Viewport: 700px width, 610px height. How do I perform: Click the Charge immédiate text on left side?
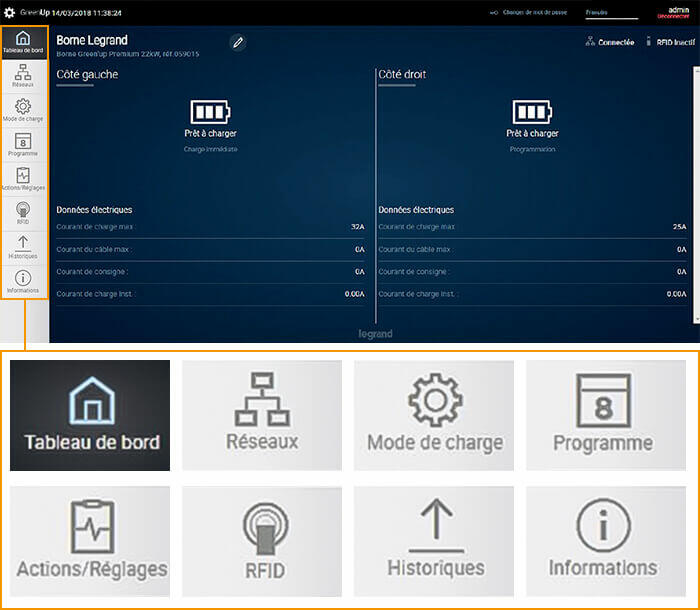pos(210,149)
